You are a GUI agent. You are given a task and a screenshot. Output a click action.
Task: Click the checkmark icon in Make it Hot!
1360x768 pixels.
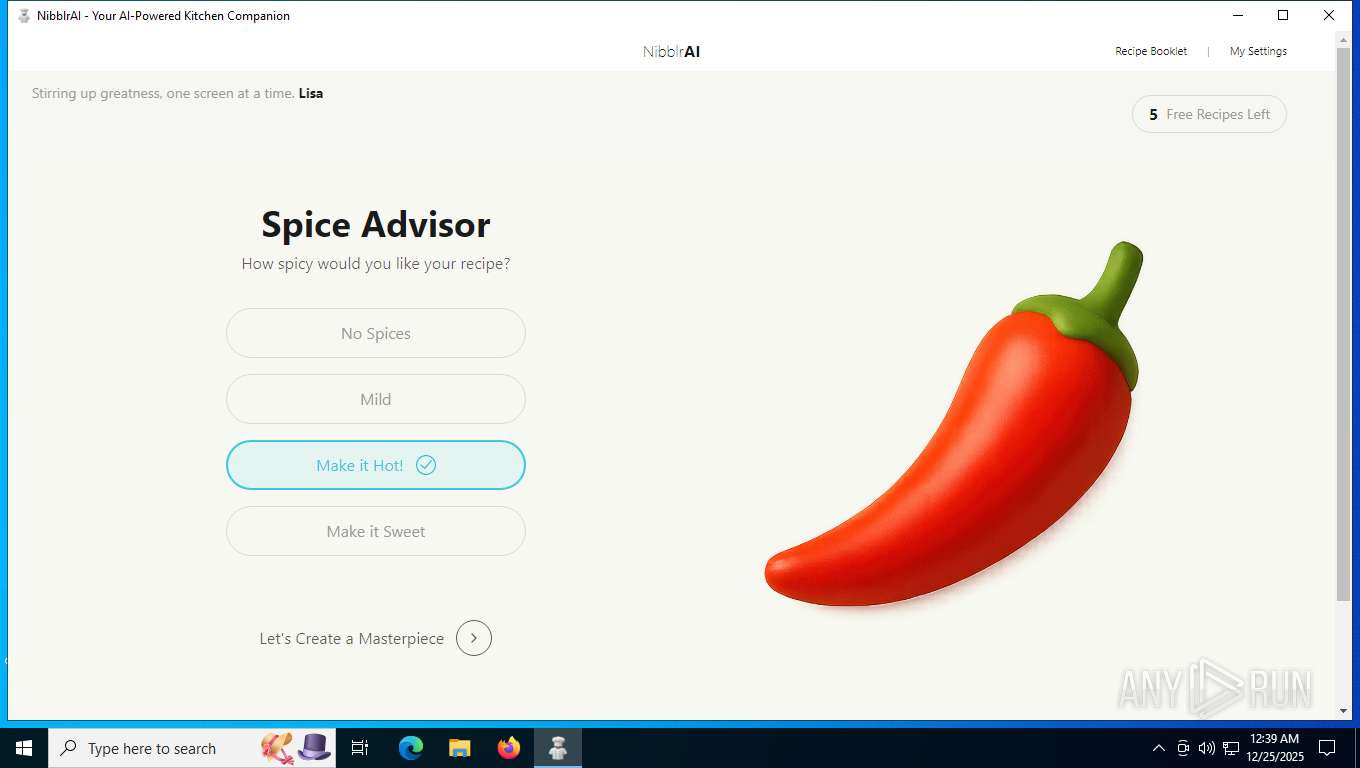426,465
